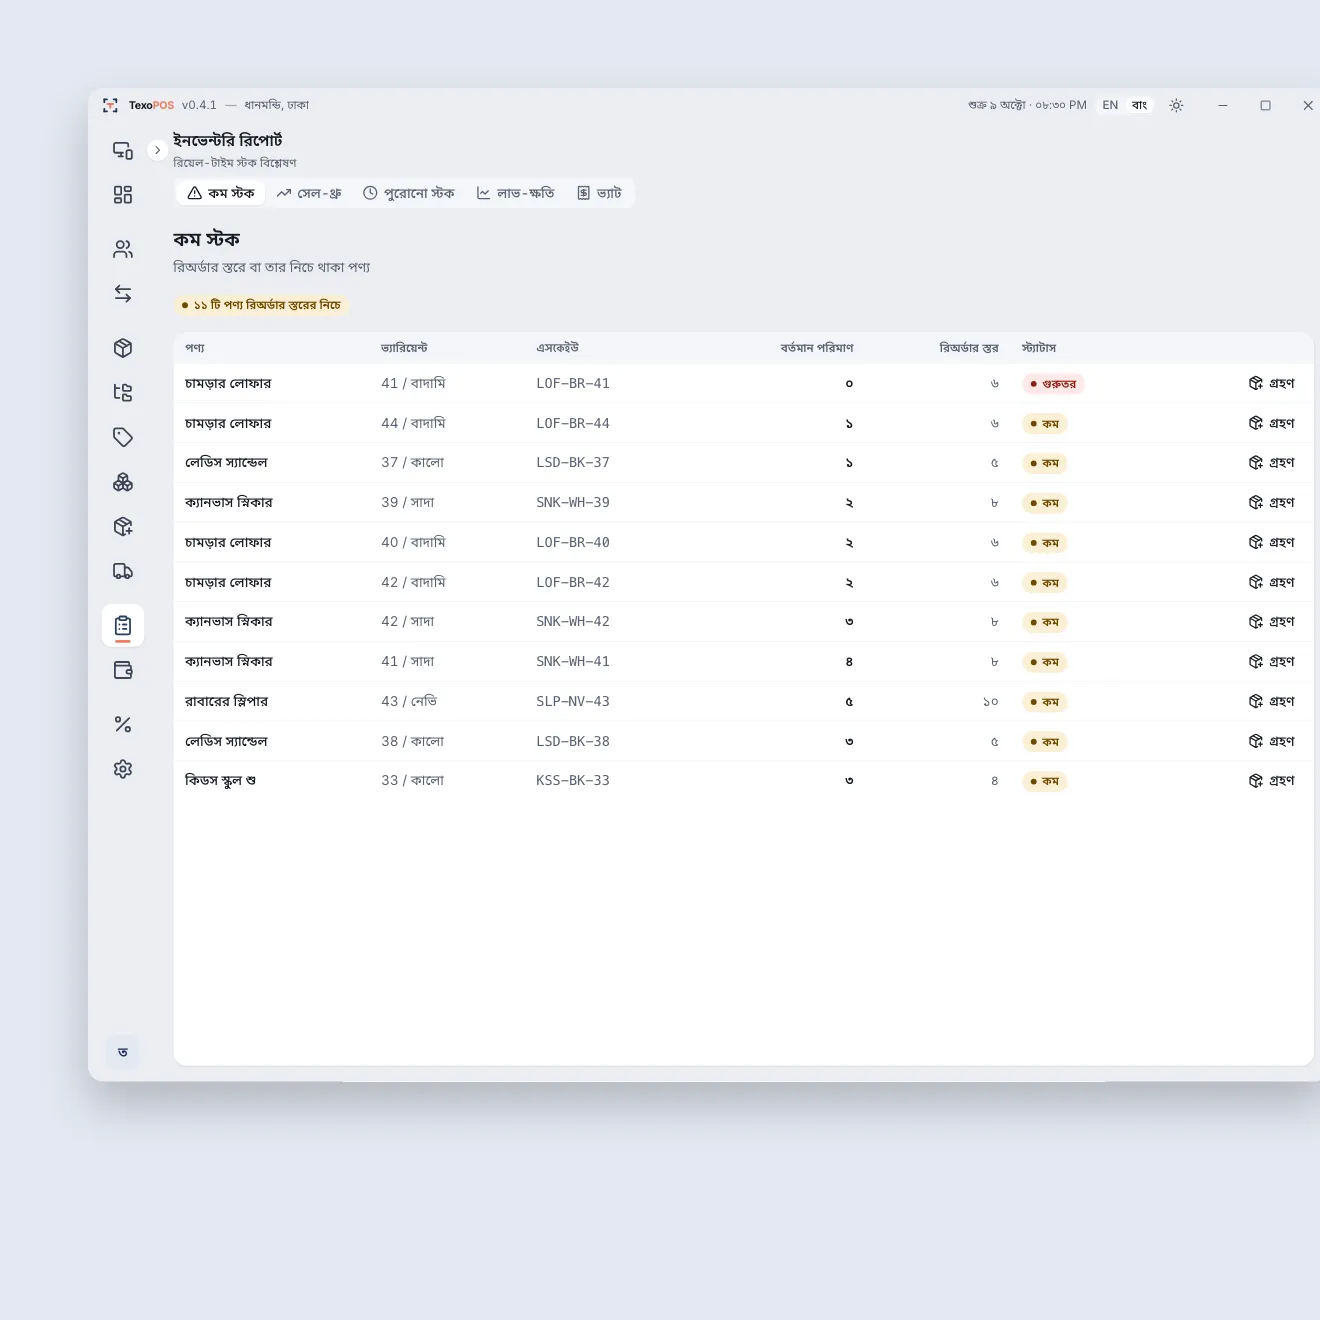Click গ্রহণ for row LOF-BR-41
The height and width of the screenshot is (1320, 1320).
1272,383
